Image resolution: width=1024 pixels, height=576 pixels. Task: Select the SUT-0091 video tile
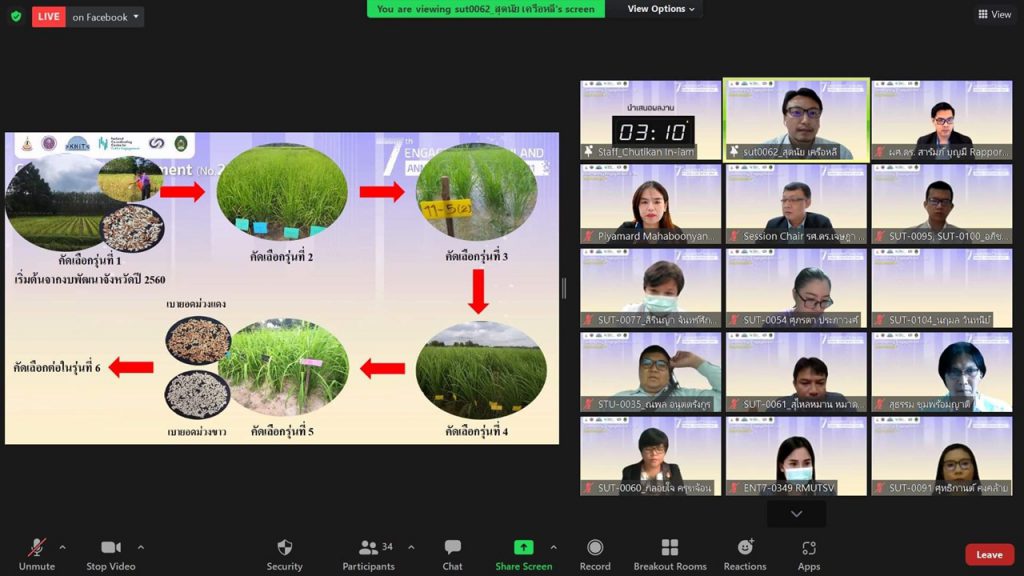[942, 456]
